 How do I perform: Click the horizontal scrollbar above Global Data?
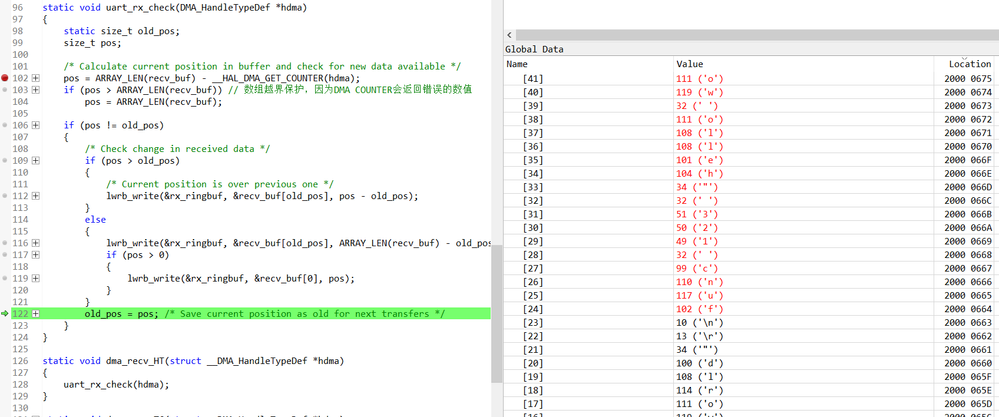pyautogui.click(x=757, y=35)
